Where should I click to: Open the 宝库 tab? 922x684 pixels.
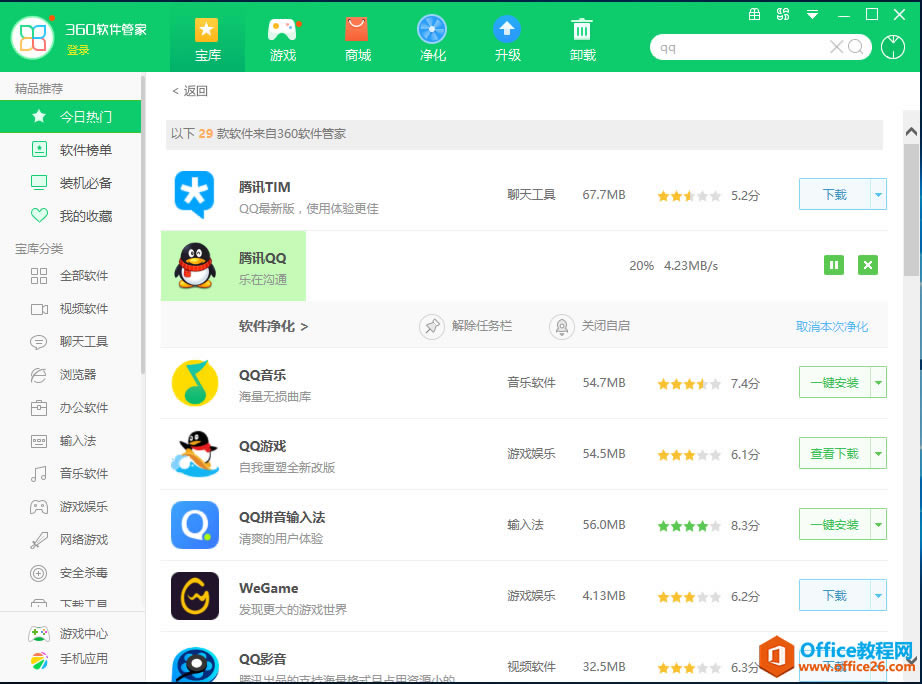(x=207, y=39)
